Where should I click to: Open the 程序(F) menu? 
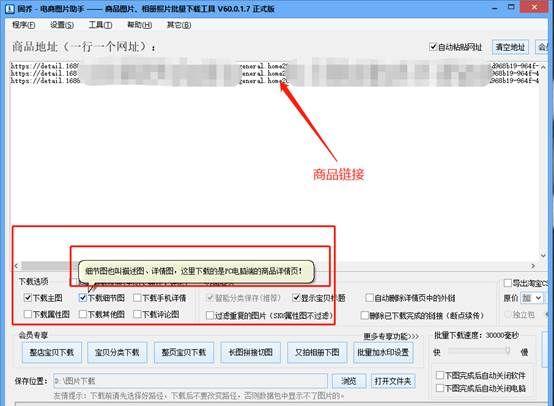(x=24, y=25)
